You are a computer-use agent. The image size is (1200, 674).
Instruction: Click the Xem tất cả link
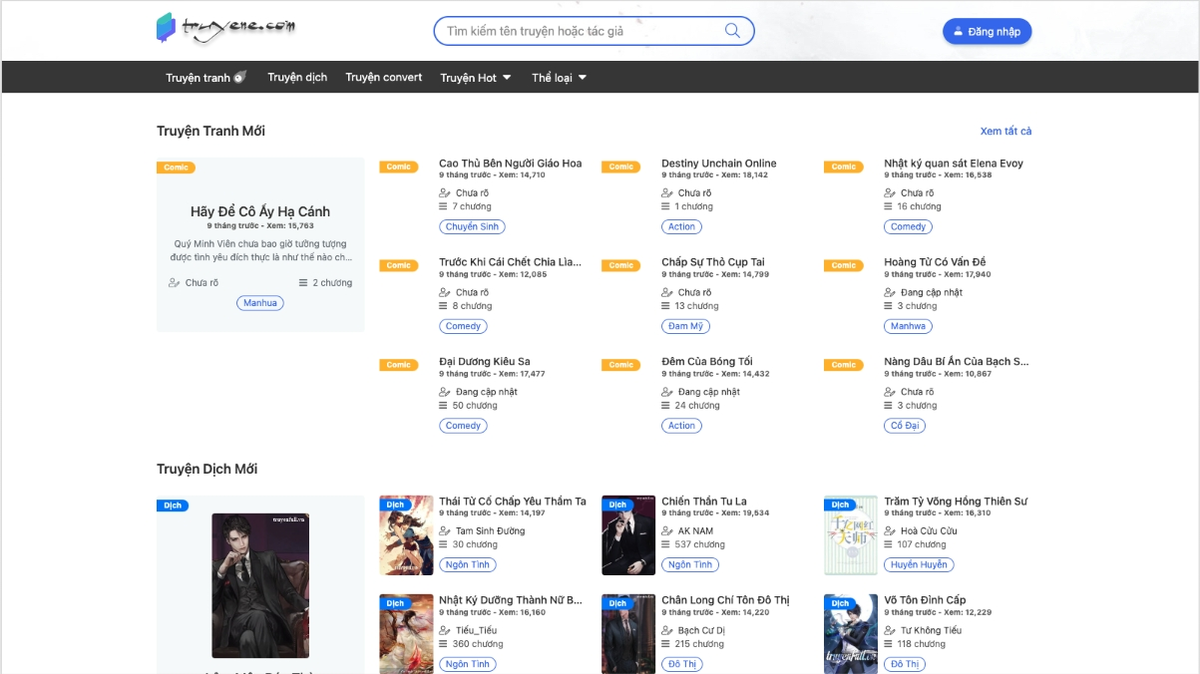point(1006,131)
